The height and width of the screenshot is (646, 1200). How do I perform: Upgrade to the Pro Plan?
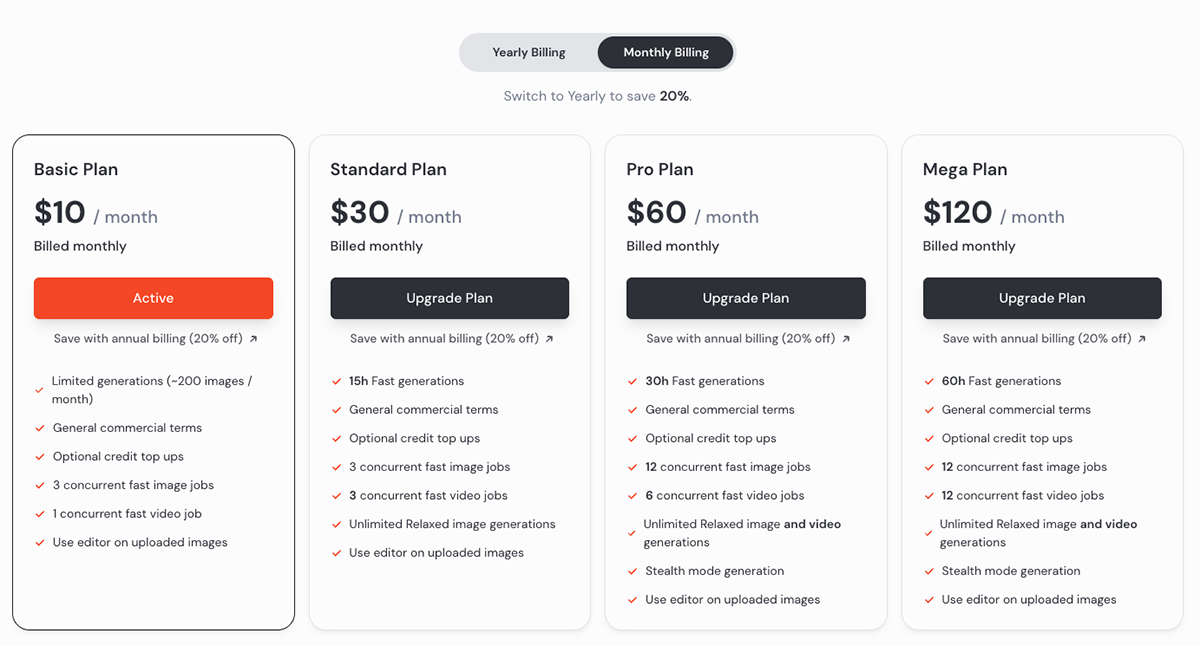tap(745, 298)
